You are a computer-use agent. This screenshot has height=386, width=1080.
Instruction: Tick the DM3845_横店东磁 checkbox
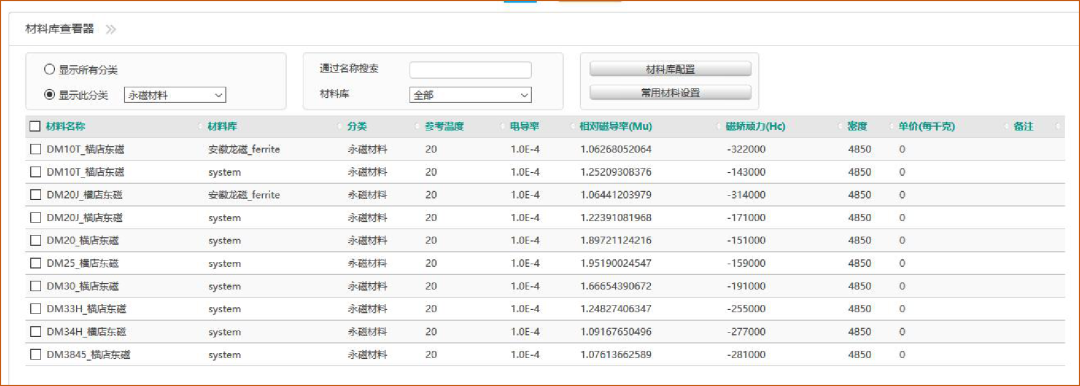tap(35, 355)
